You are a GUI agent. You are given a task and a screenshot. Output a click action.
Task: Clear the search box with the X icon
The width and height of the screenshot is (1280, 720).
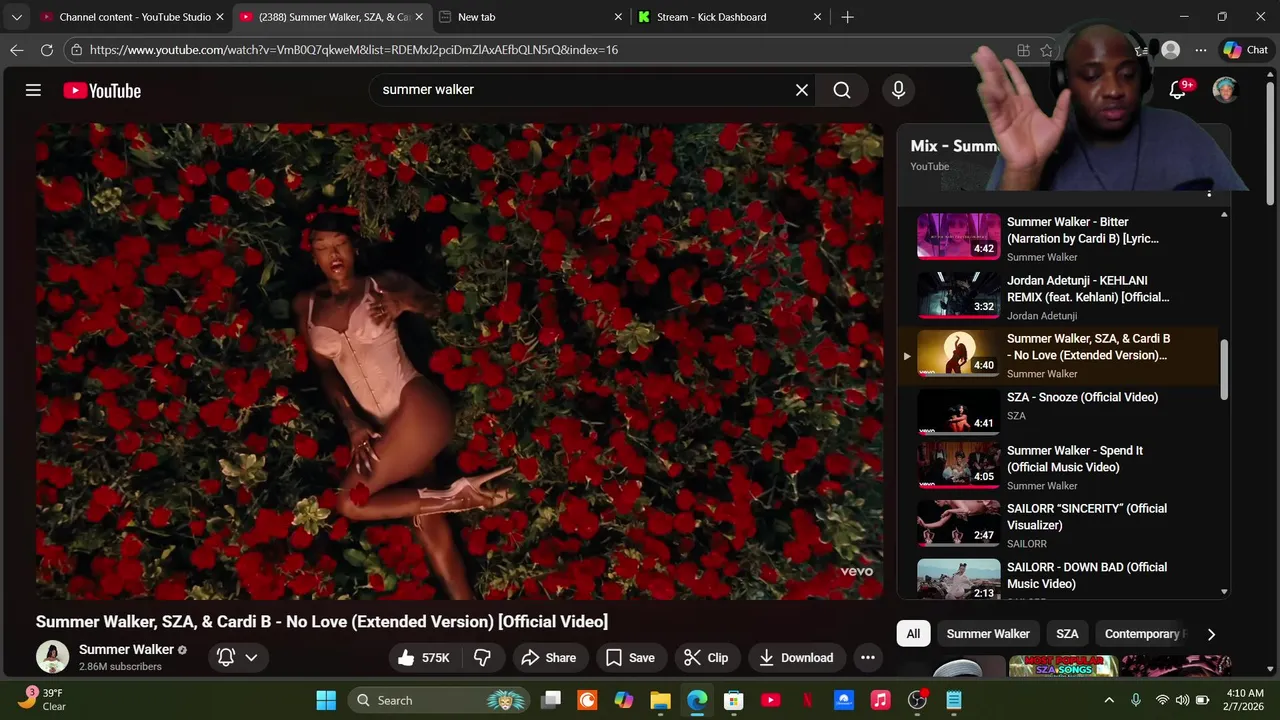tap(801, 90)
